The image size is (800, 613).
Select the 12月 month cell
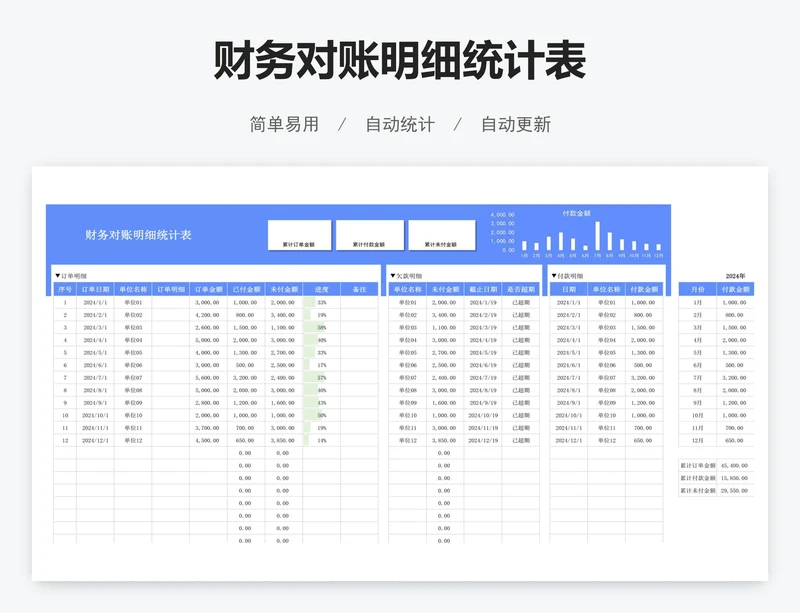697,440
